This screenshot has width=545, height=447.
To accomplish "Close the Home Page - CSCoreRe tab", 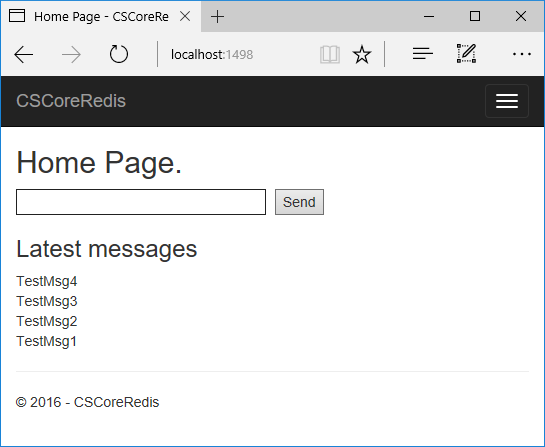I will (185, 16).
